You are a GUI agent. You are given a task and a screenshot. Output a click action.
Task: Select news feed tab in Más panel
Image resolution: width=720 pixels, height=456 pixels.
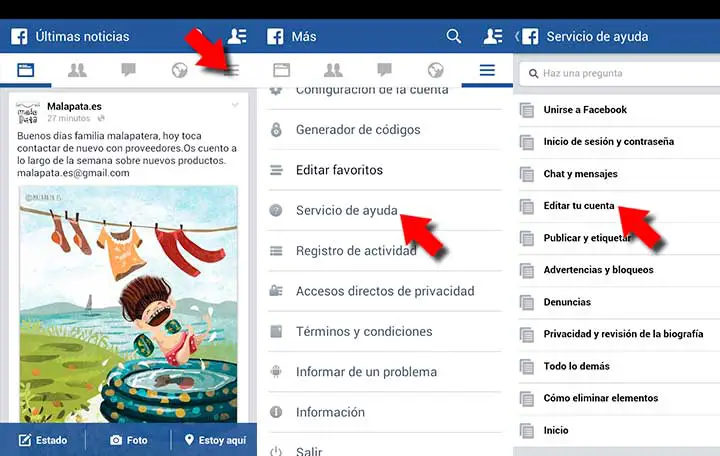coord(281,70)
